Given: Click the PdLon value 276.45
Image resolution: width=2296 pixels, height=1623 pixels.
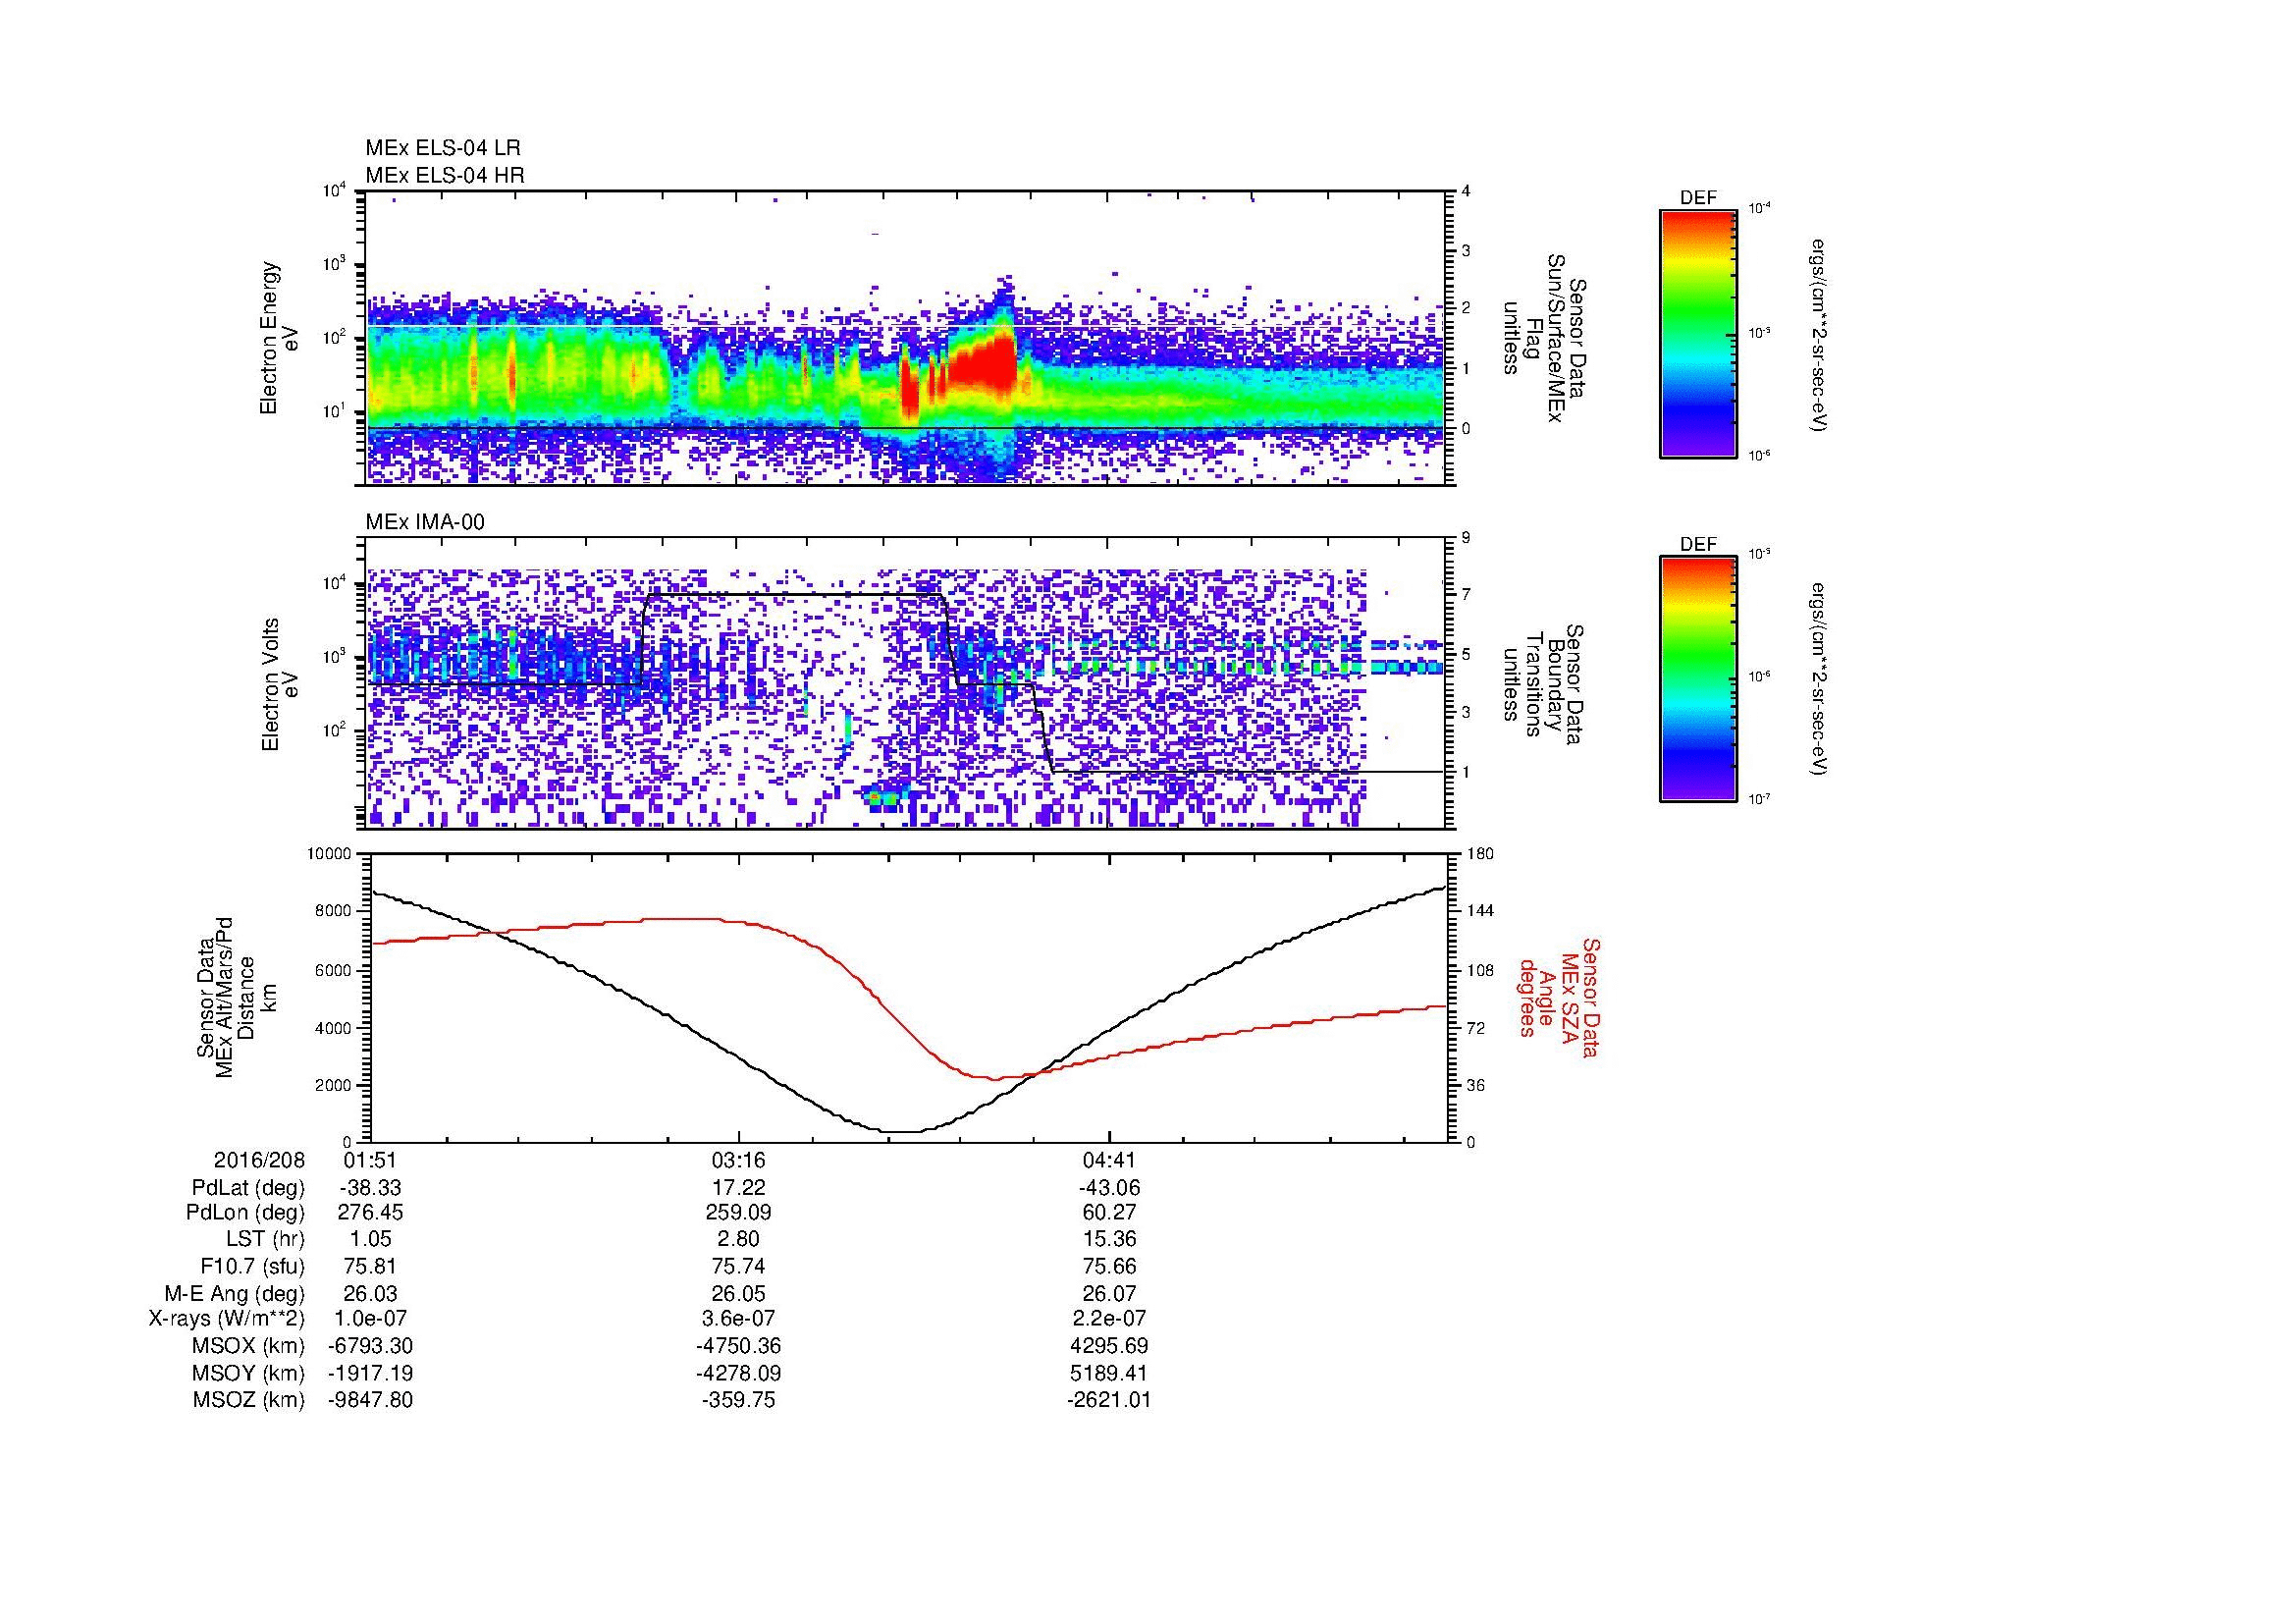Looking at the screenshot, I should [x=370, y=1213].
